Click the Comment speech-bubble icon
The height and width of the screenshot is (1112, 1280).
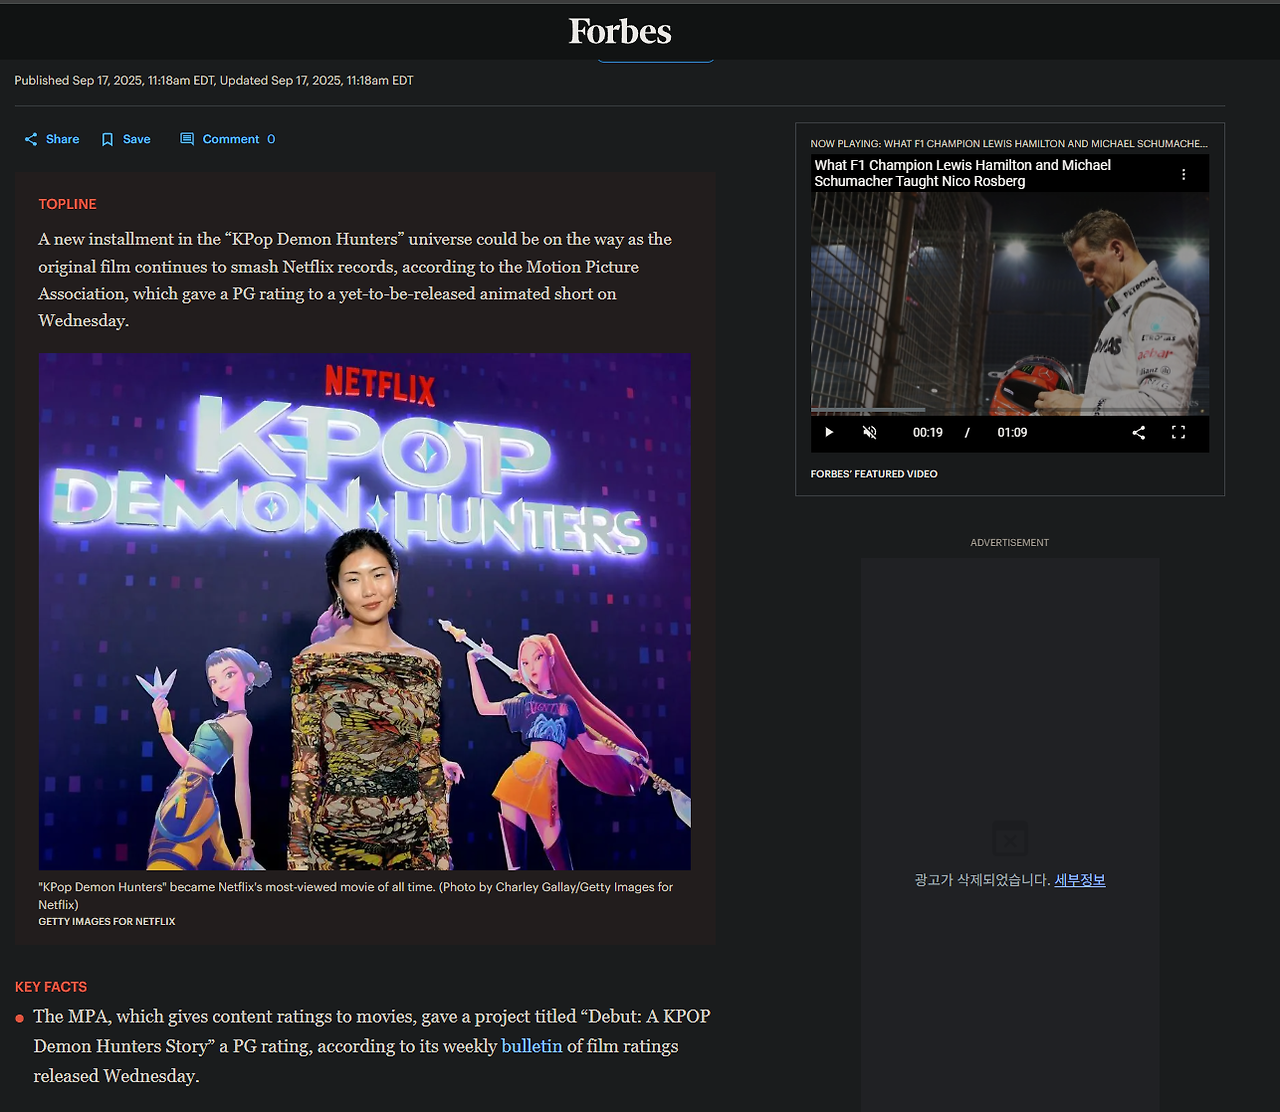187,139
